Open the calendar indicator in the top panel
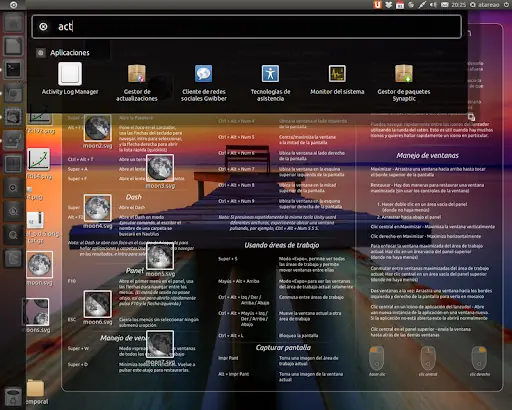Viewport: 512px width, 410px height. click(400, 5)
